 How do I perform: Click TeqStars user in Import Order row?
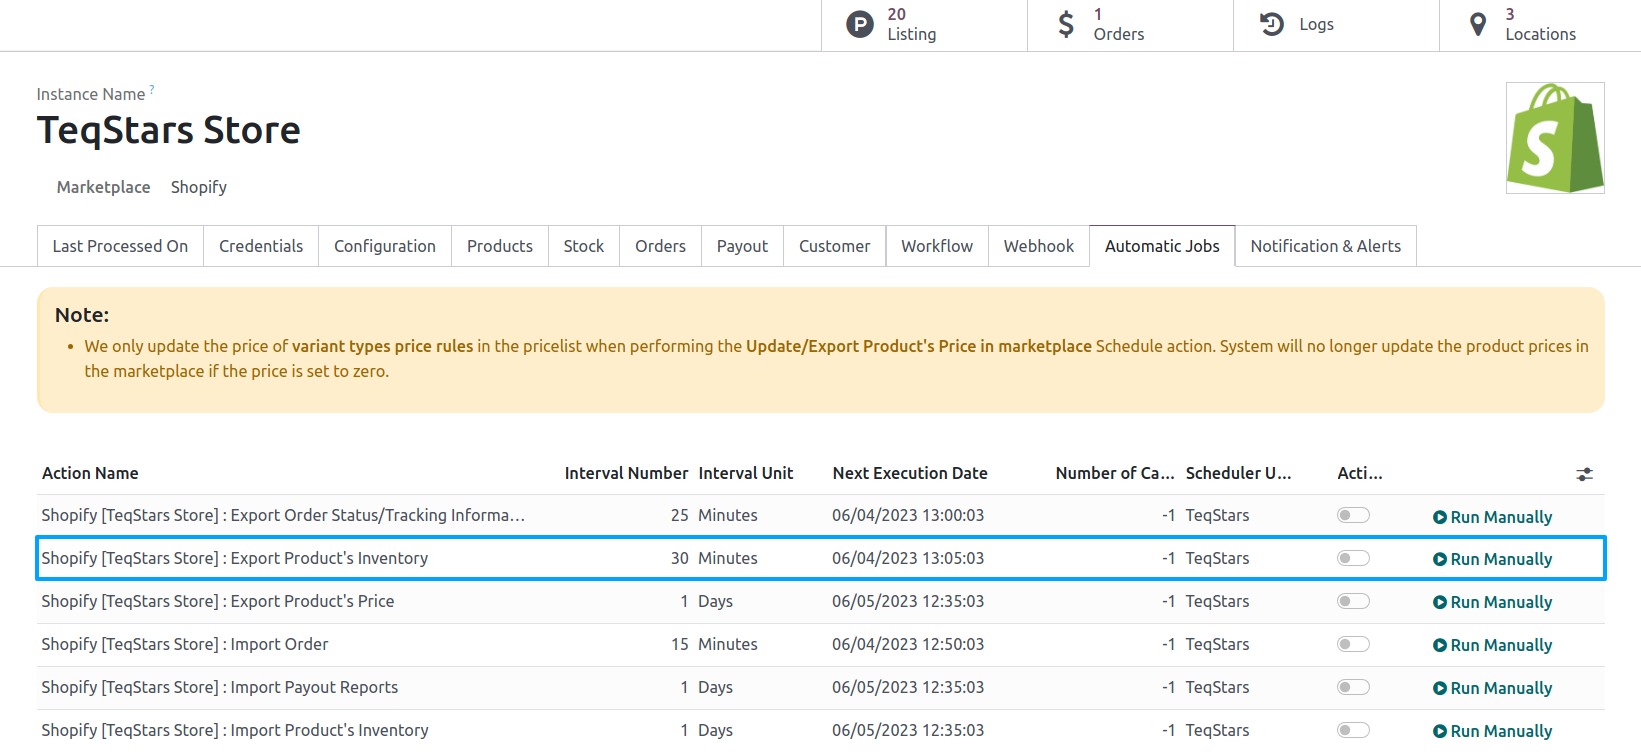[1218, 644]
